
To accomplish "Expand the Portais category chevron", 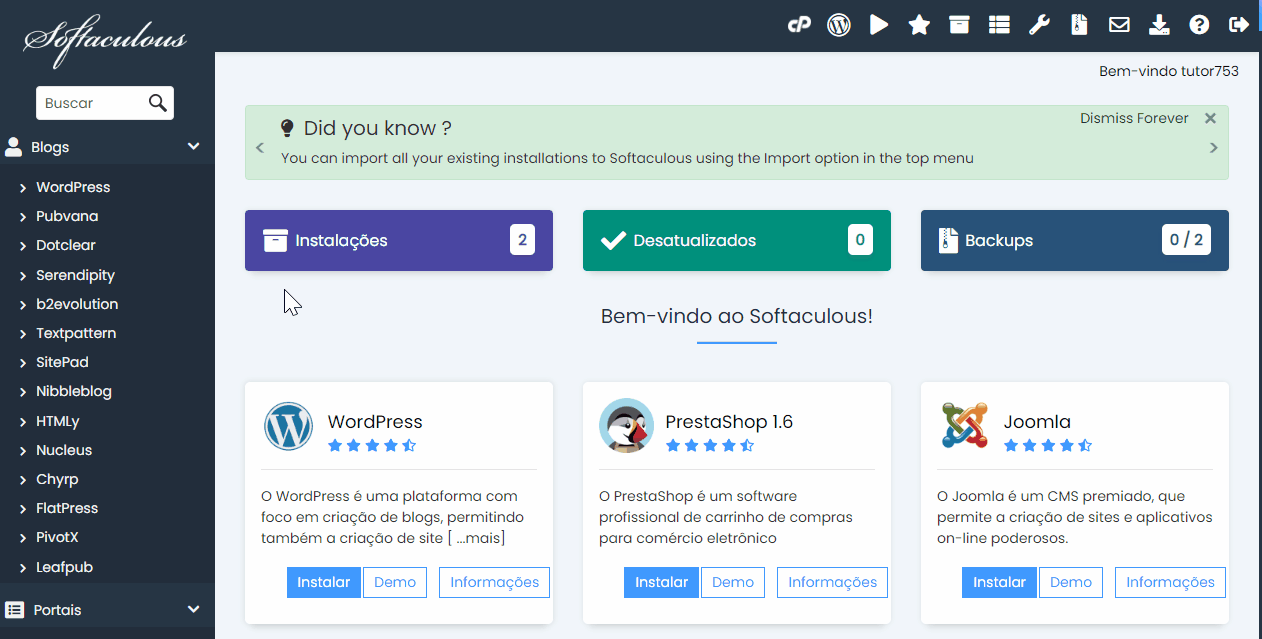I will tap(194, 610).
